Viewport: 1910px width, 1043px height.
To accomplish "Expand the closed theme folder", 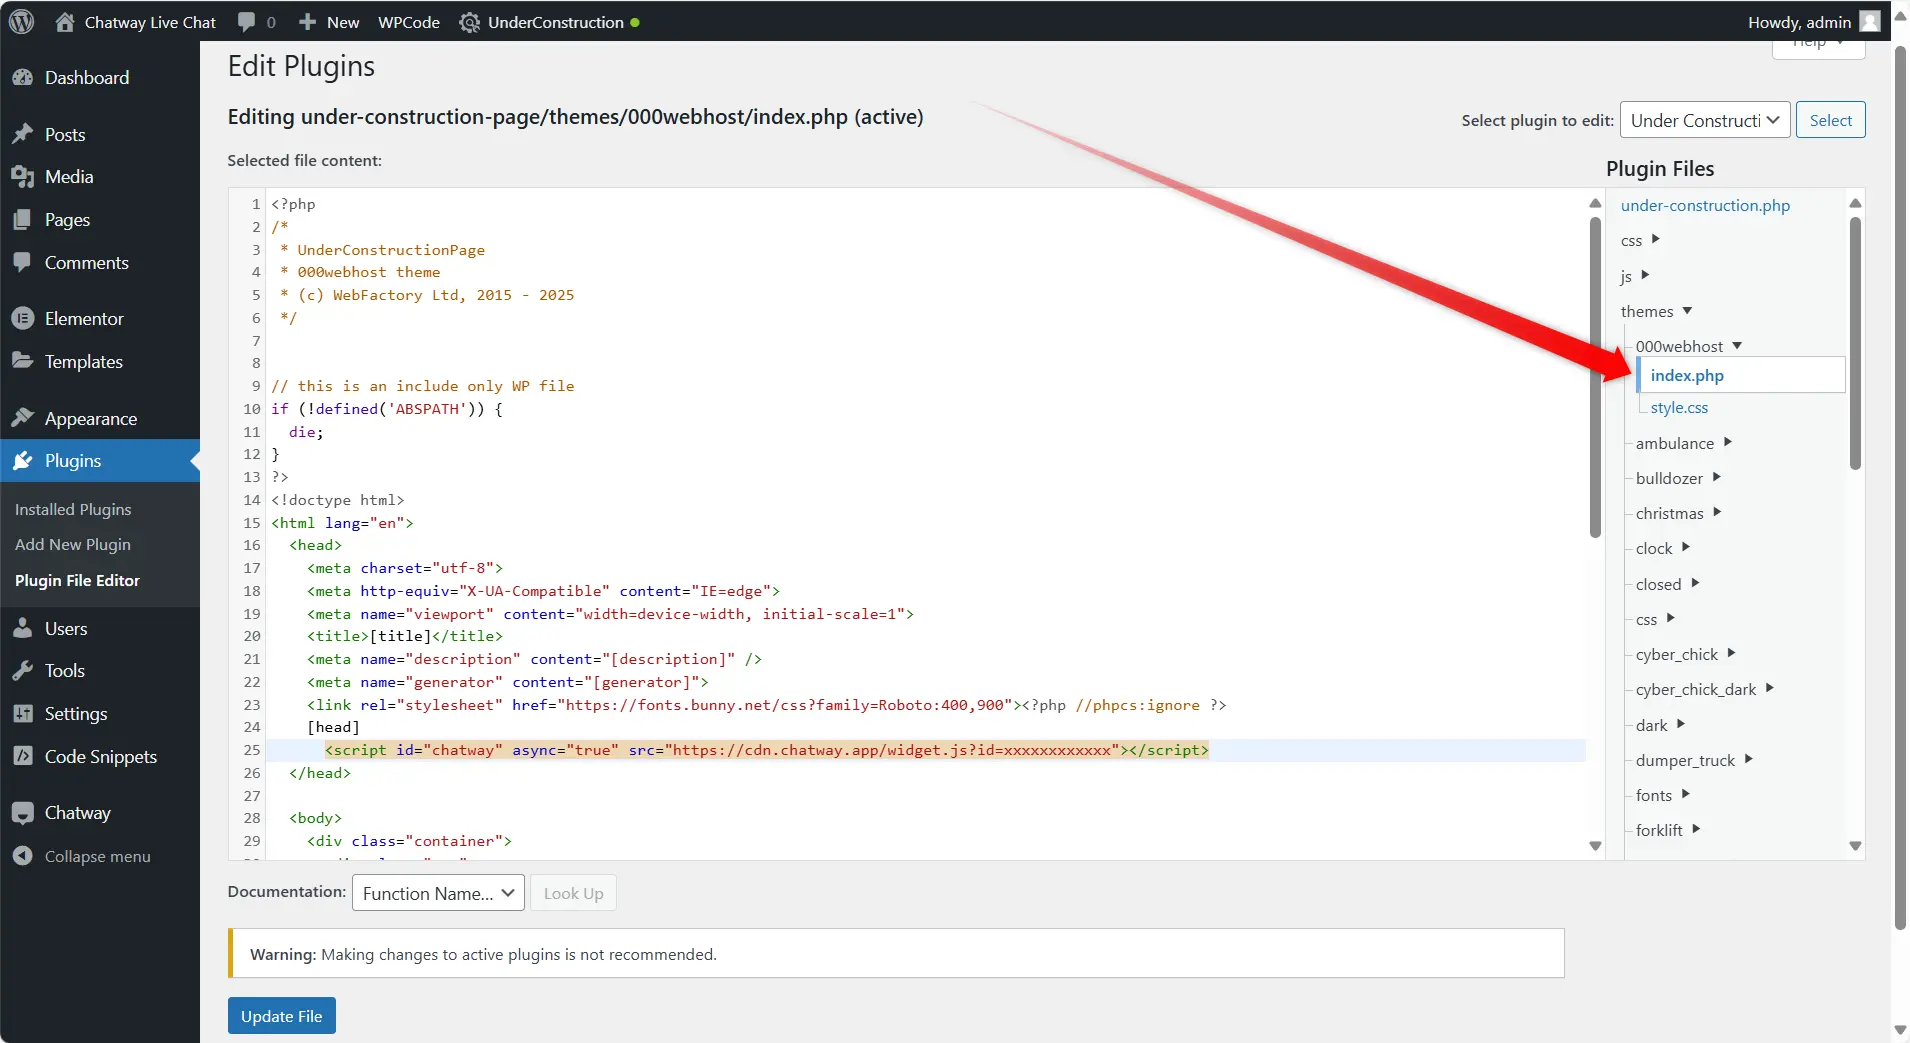I will pyautogui.click(x=1695, y=583).
